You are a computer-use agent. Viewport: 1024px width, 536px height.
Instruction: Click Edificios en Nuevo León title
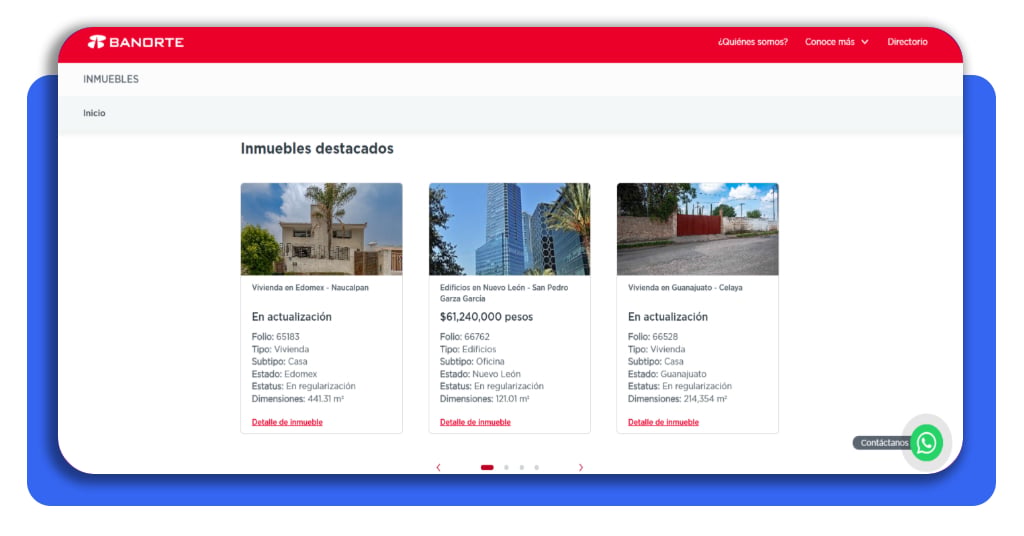[504, 293]
